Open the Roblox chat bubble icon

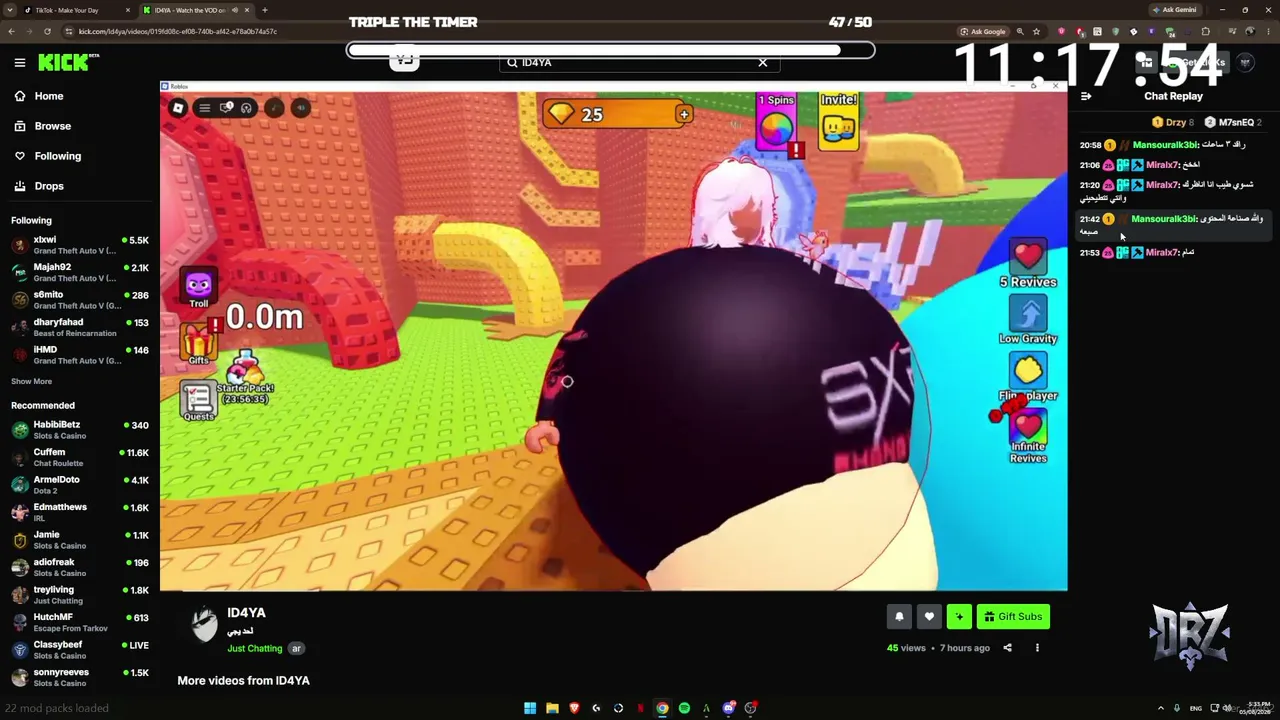pyautogui.click(x=226, y=108)
